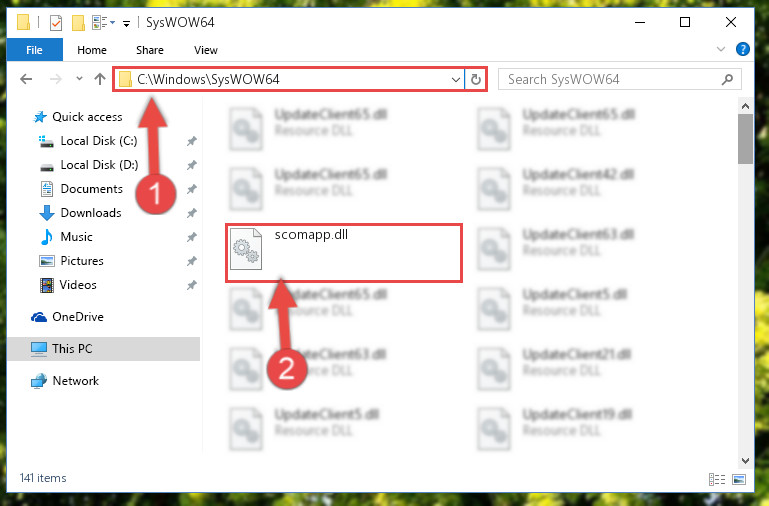Open the View ribbon tab
Viewport: 769px width, 506px height.
(205, 50)
